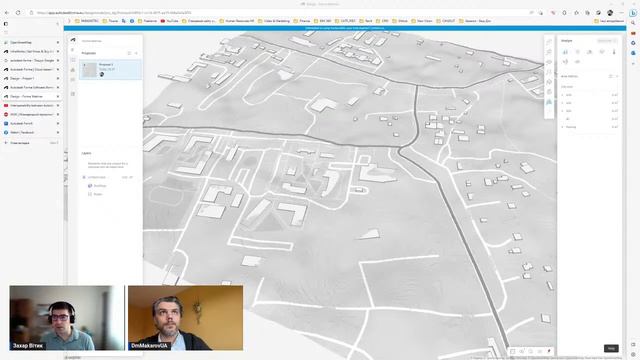Click the DmMakarovGIA video tile
This screenshot has height=360, width=640.
tap(186, 318)
